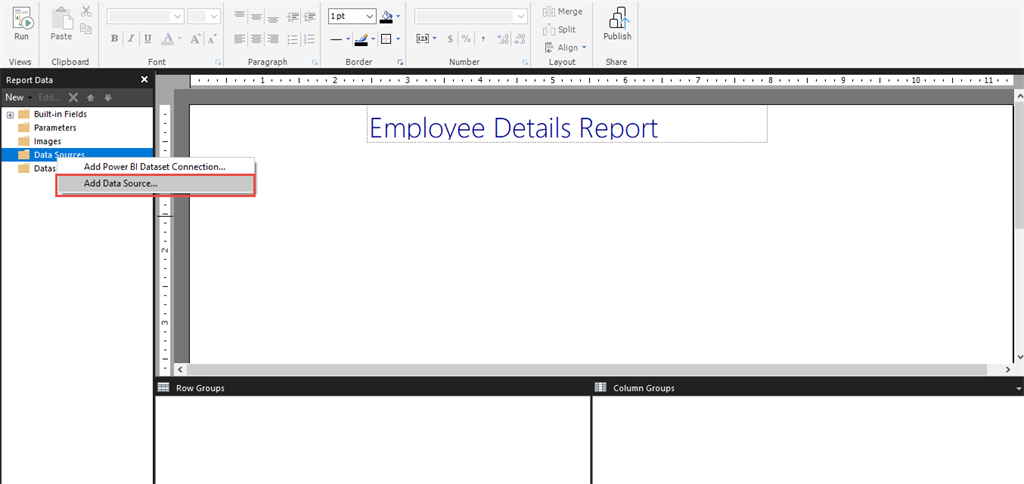
Task: Decrease font size with shrink icon
Action: (x=212, y=39)
